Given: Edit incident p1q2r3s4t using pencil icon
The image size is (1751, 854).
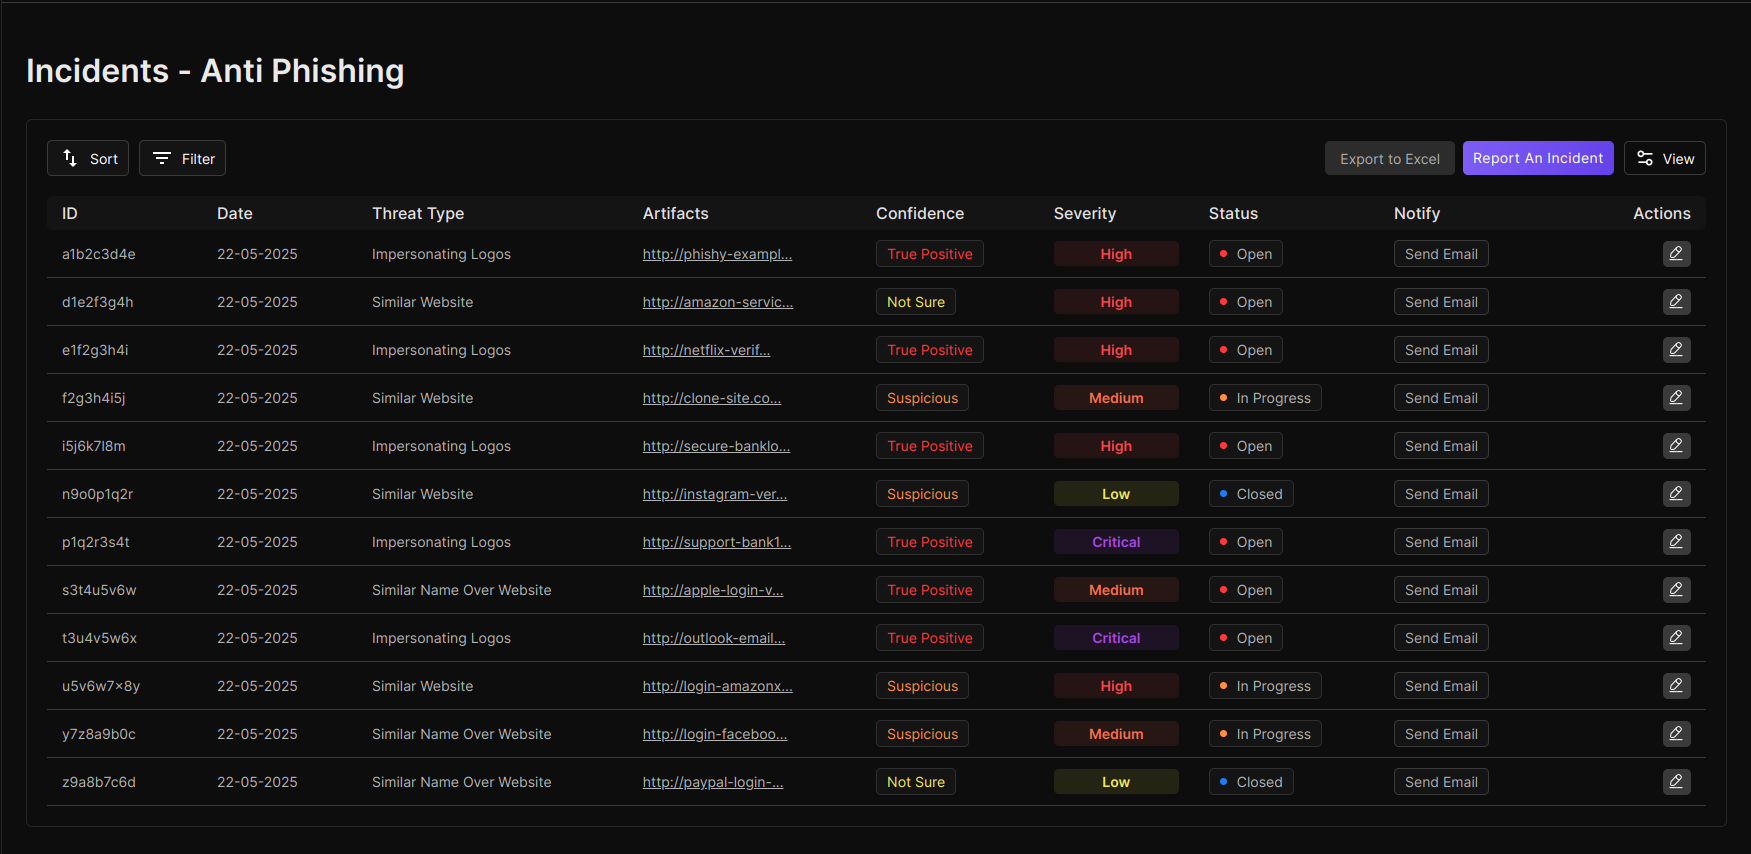Looking at the screenshot, I should click(x=1676, y=542).
